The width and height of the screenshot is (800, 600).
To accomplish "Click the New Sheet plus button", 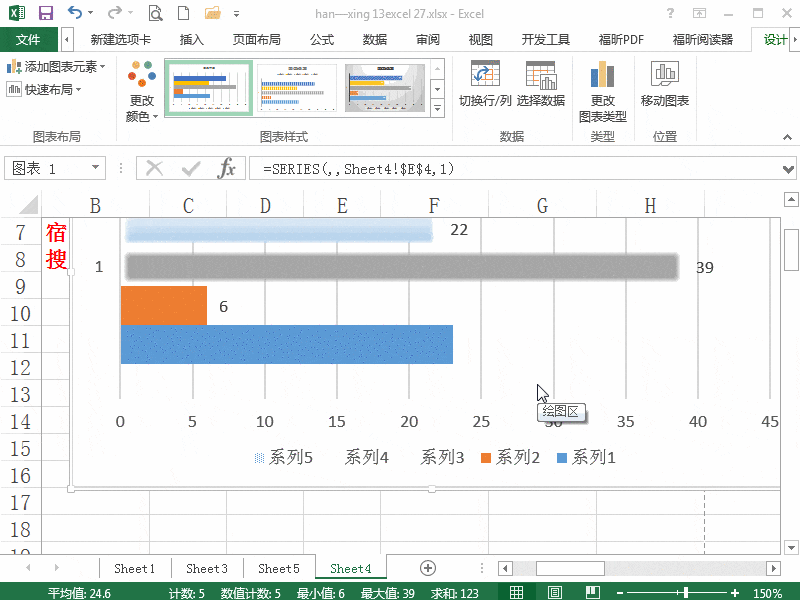I will (427, 567).
